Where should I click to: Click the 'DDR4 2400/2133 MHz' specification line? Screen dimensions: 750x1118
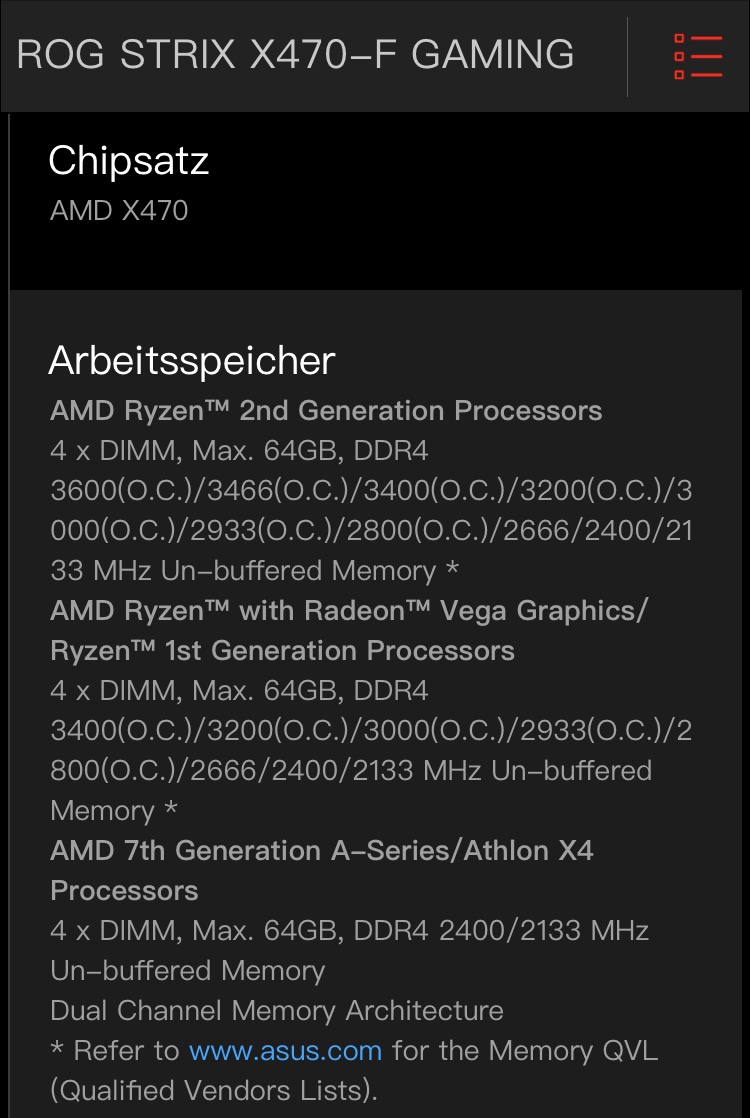(x=349, y=931)
